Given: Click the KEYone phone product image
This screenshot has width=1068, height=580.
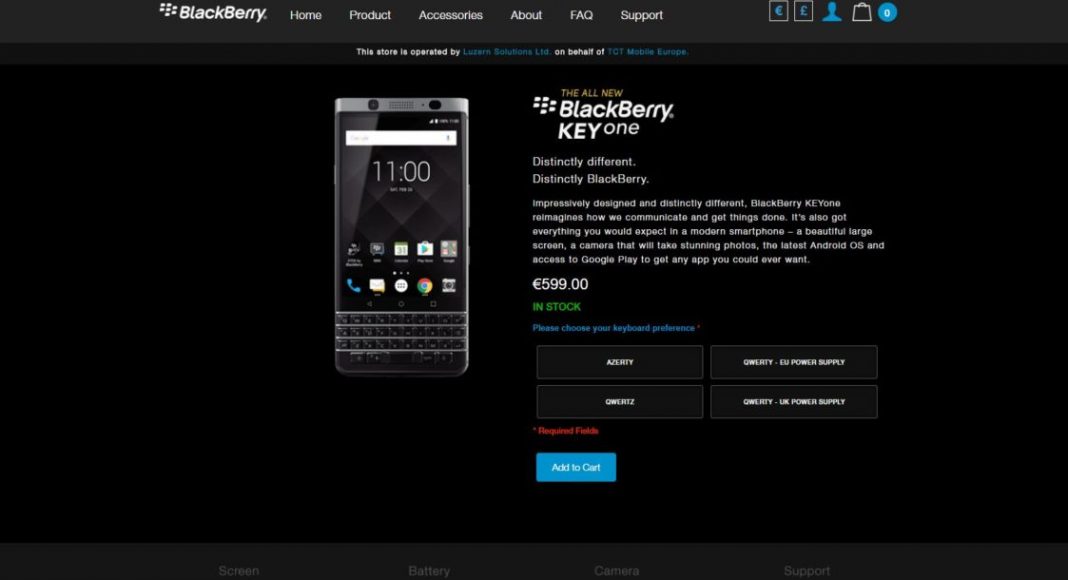Looking at the screenshot, I should click(x=401, y=236).
